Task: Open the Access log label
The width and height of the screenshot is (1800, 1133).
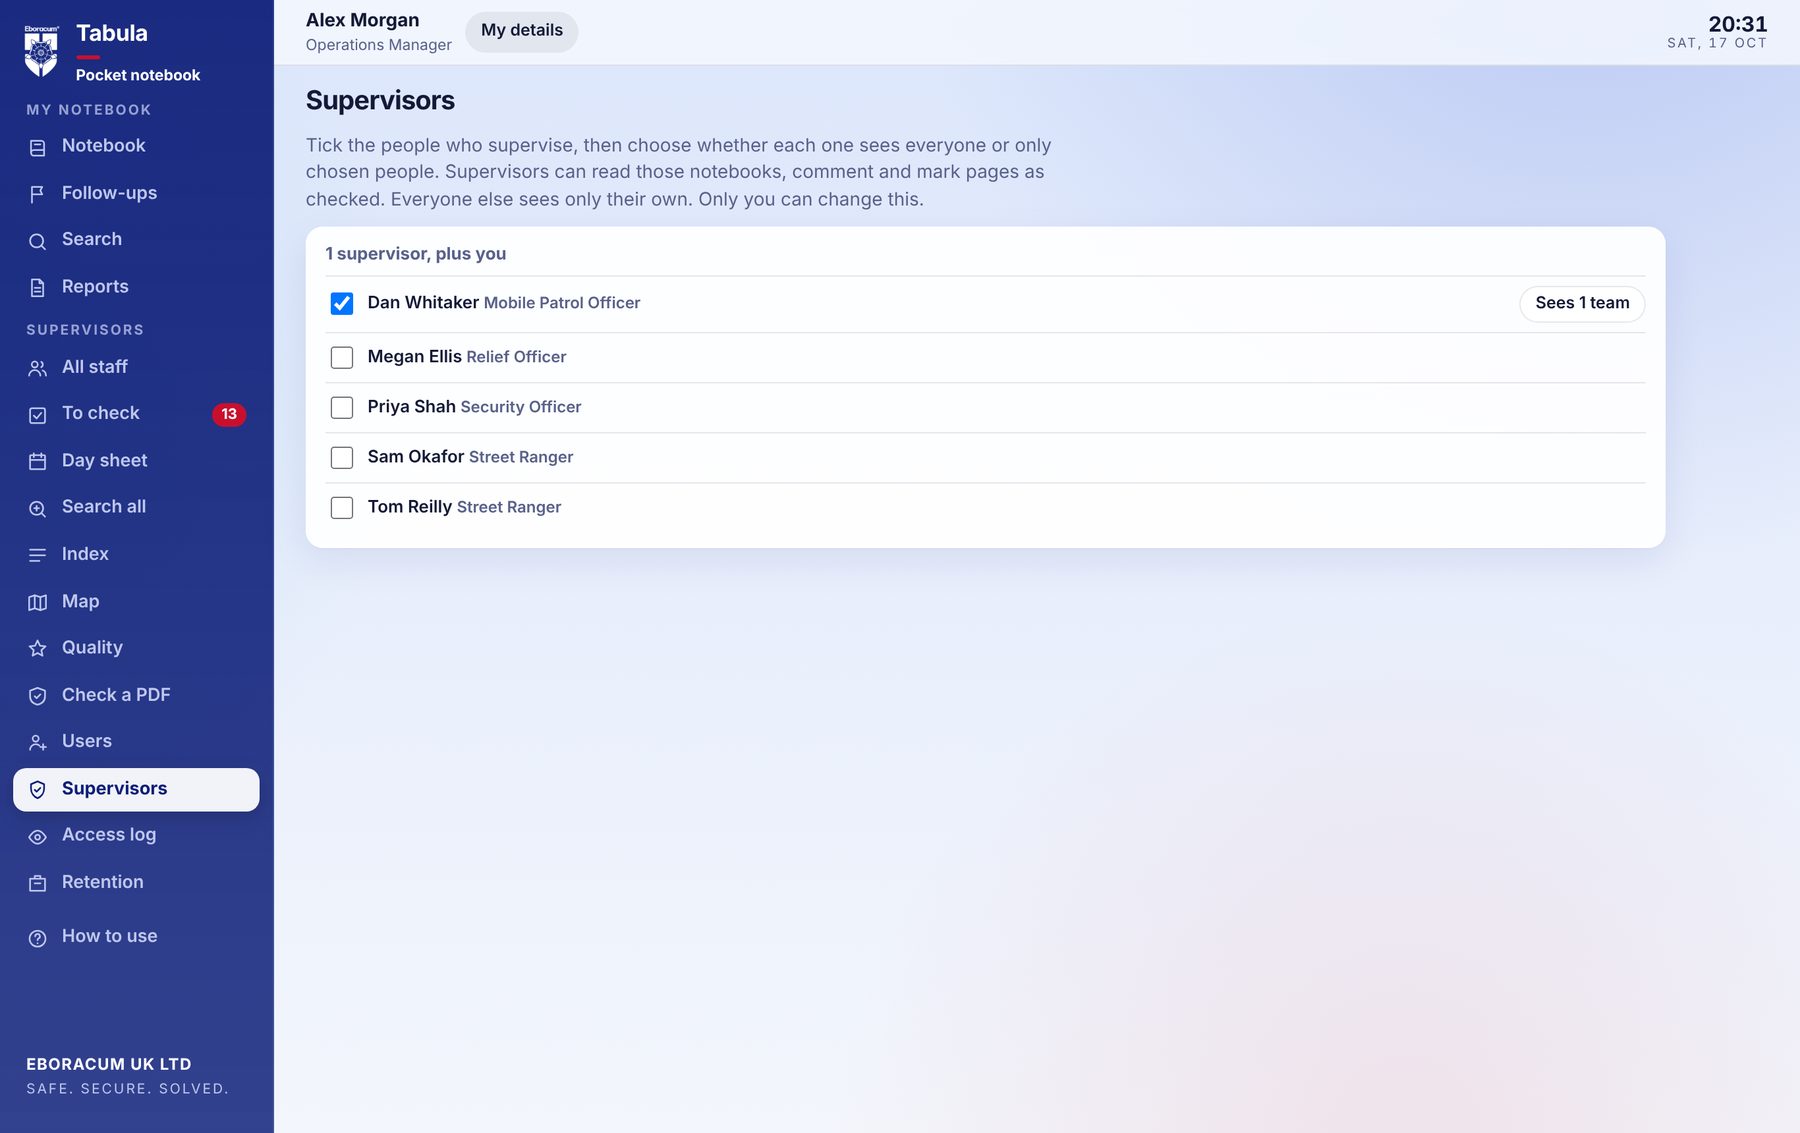Action: point(109,835)
